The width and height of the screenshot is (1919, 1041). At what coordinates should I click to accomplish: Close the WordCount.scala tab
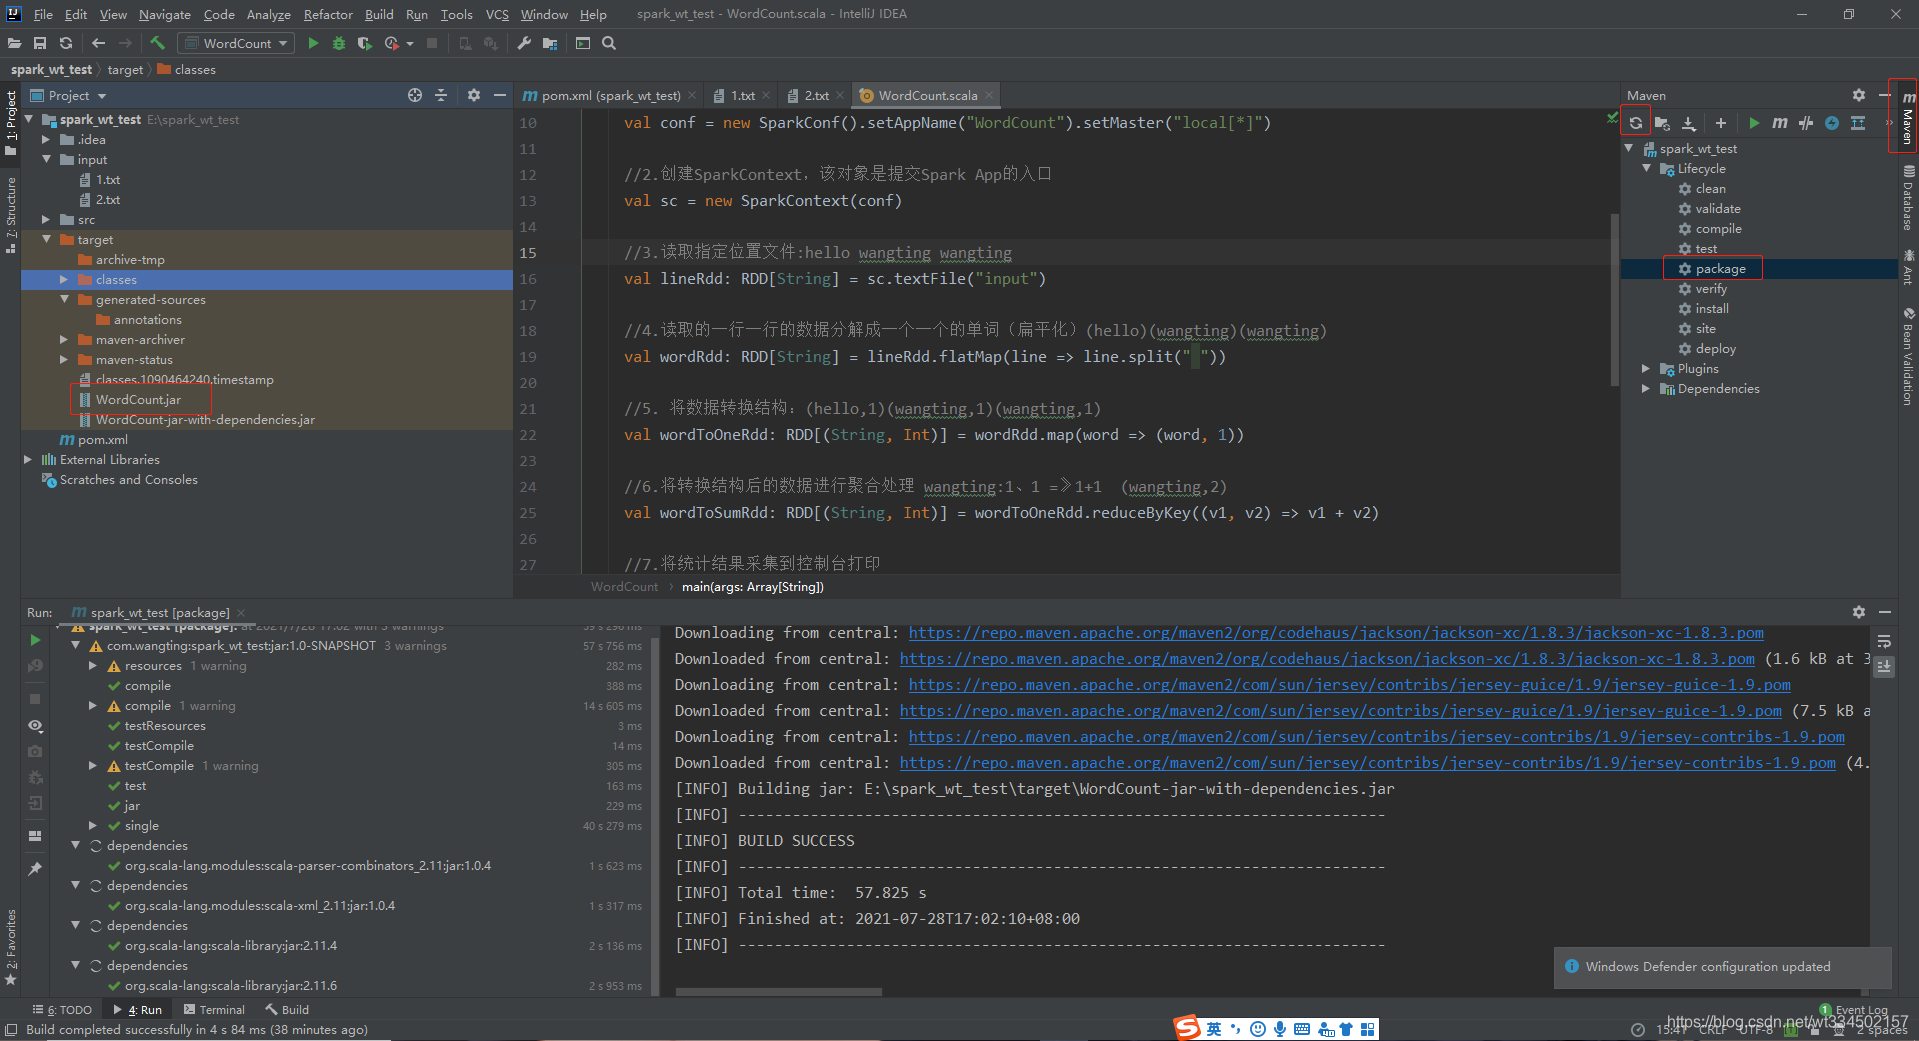point(989,95)
